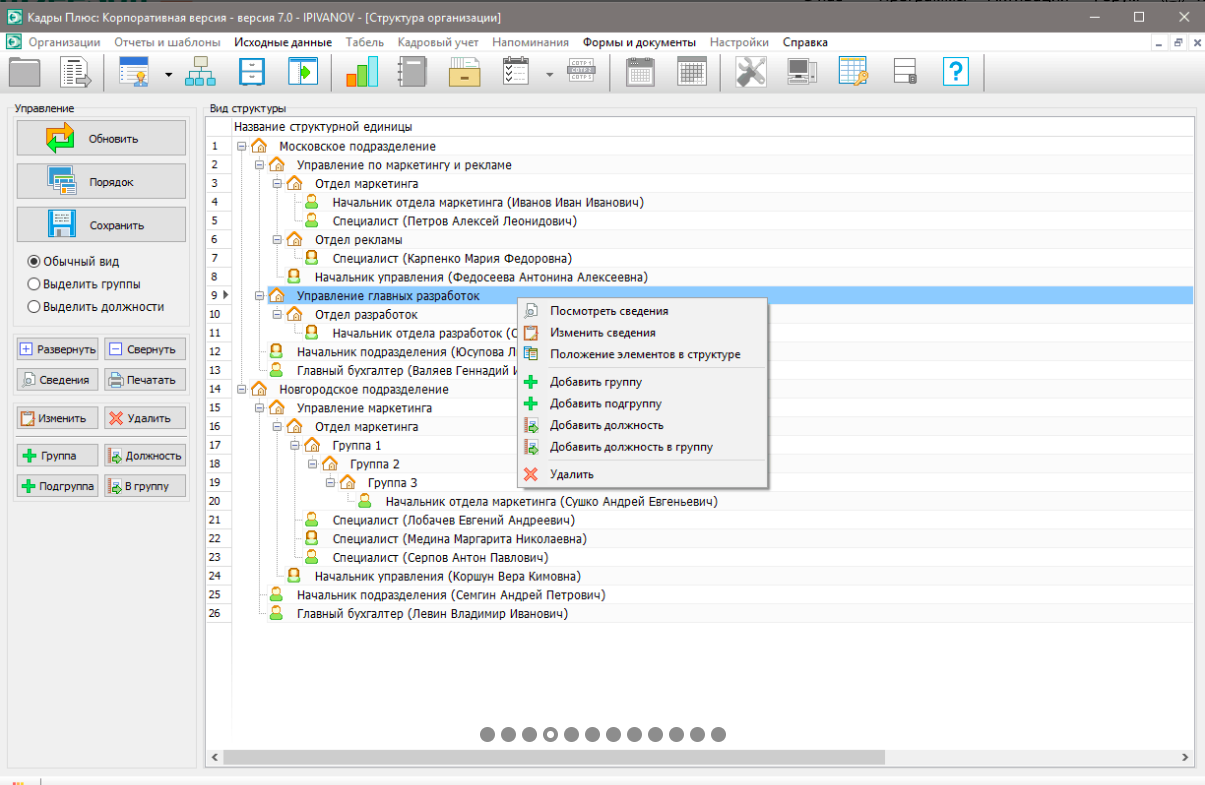Collapse Отдел рекламы tree node
The image size is (1205, 785).
tap(278, 240)
